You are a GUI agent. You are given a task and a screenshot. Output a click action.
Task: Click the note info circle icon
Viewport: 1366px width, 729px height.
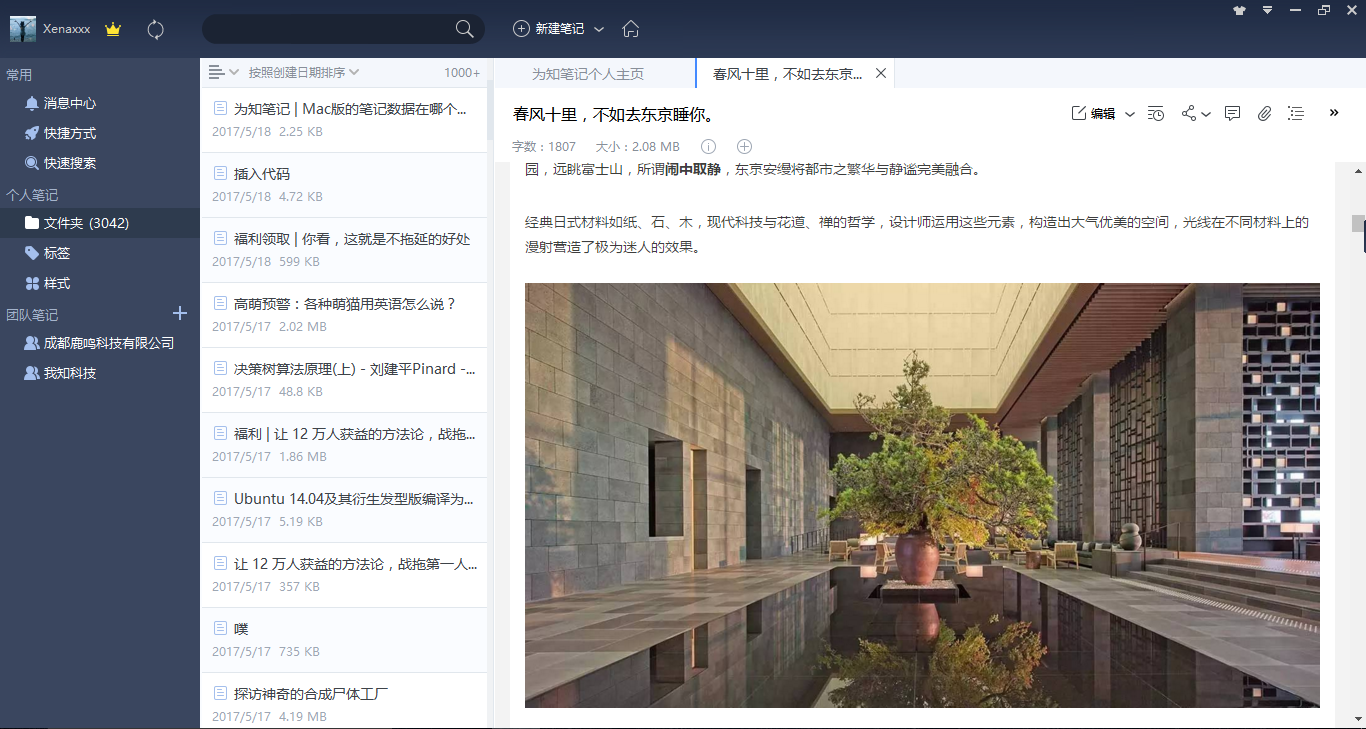(708, 146)
